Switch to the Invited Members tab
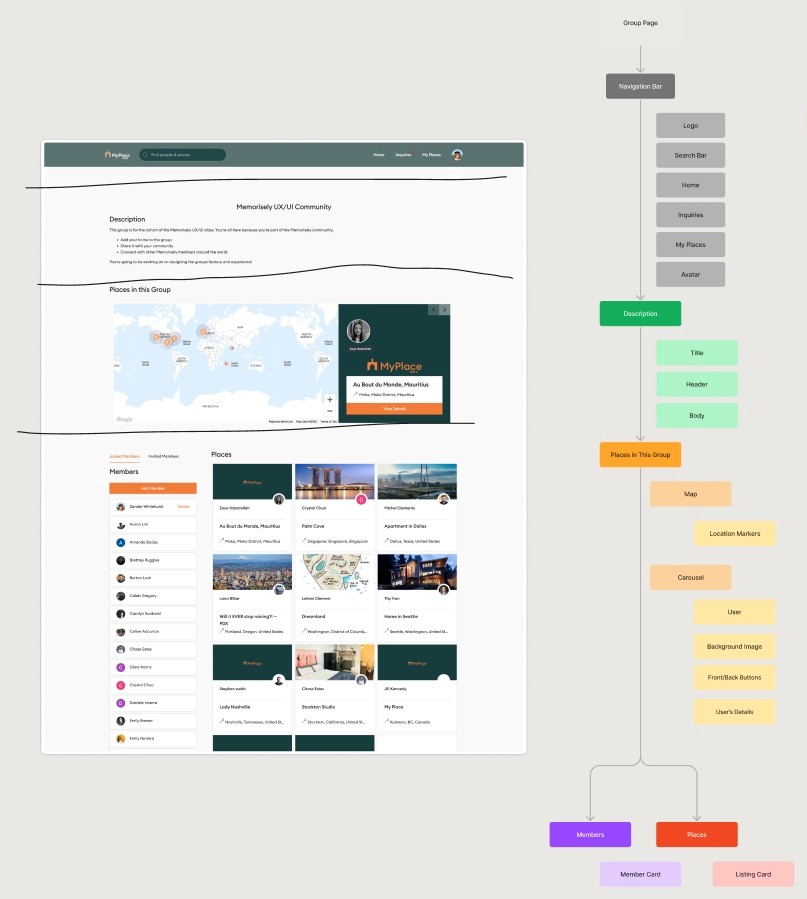 (163, 456)
